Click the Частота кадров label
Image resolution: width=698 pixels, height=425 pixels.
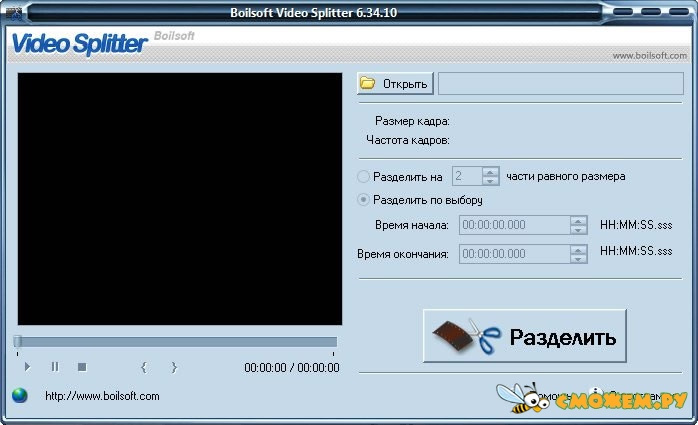pyautogui.click(x=408, y=140)
